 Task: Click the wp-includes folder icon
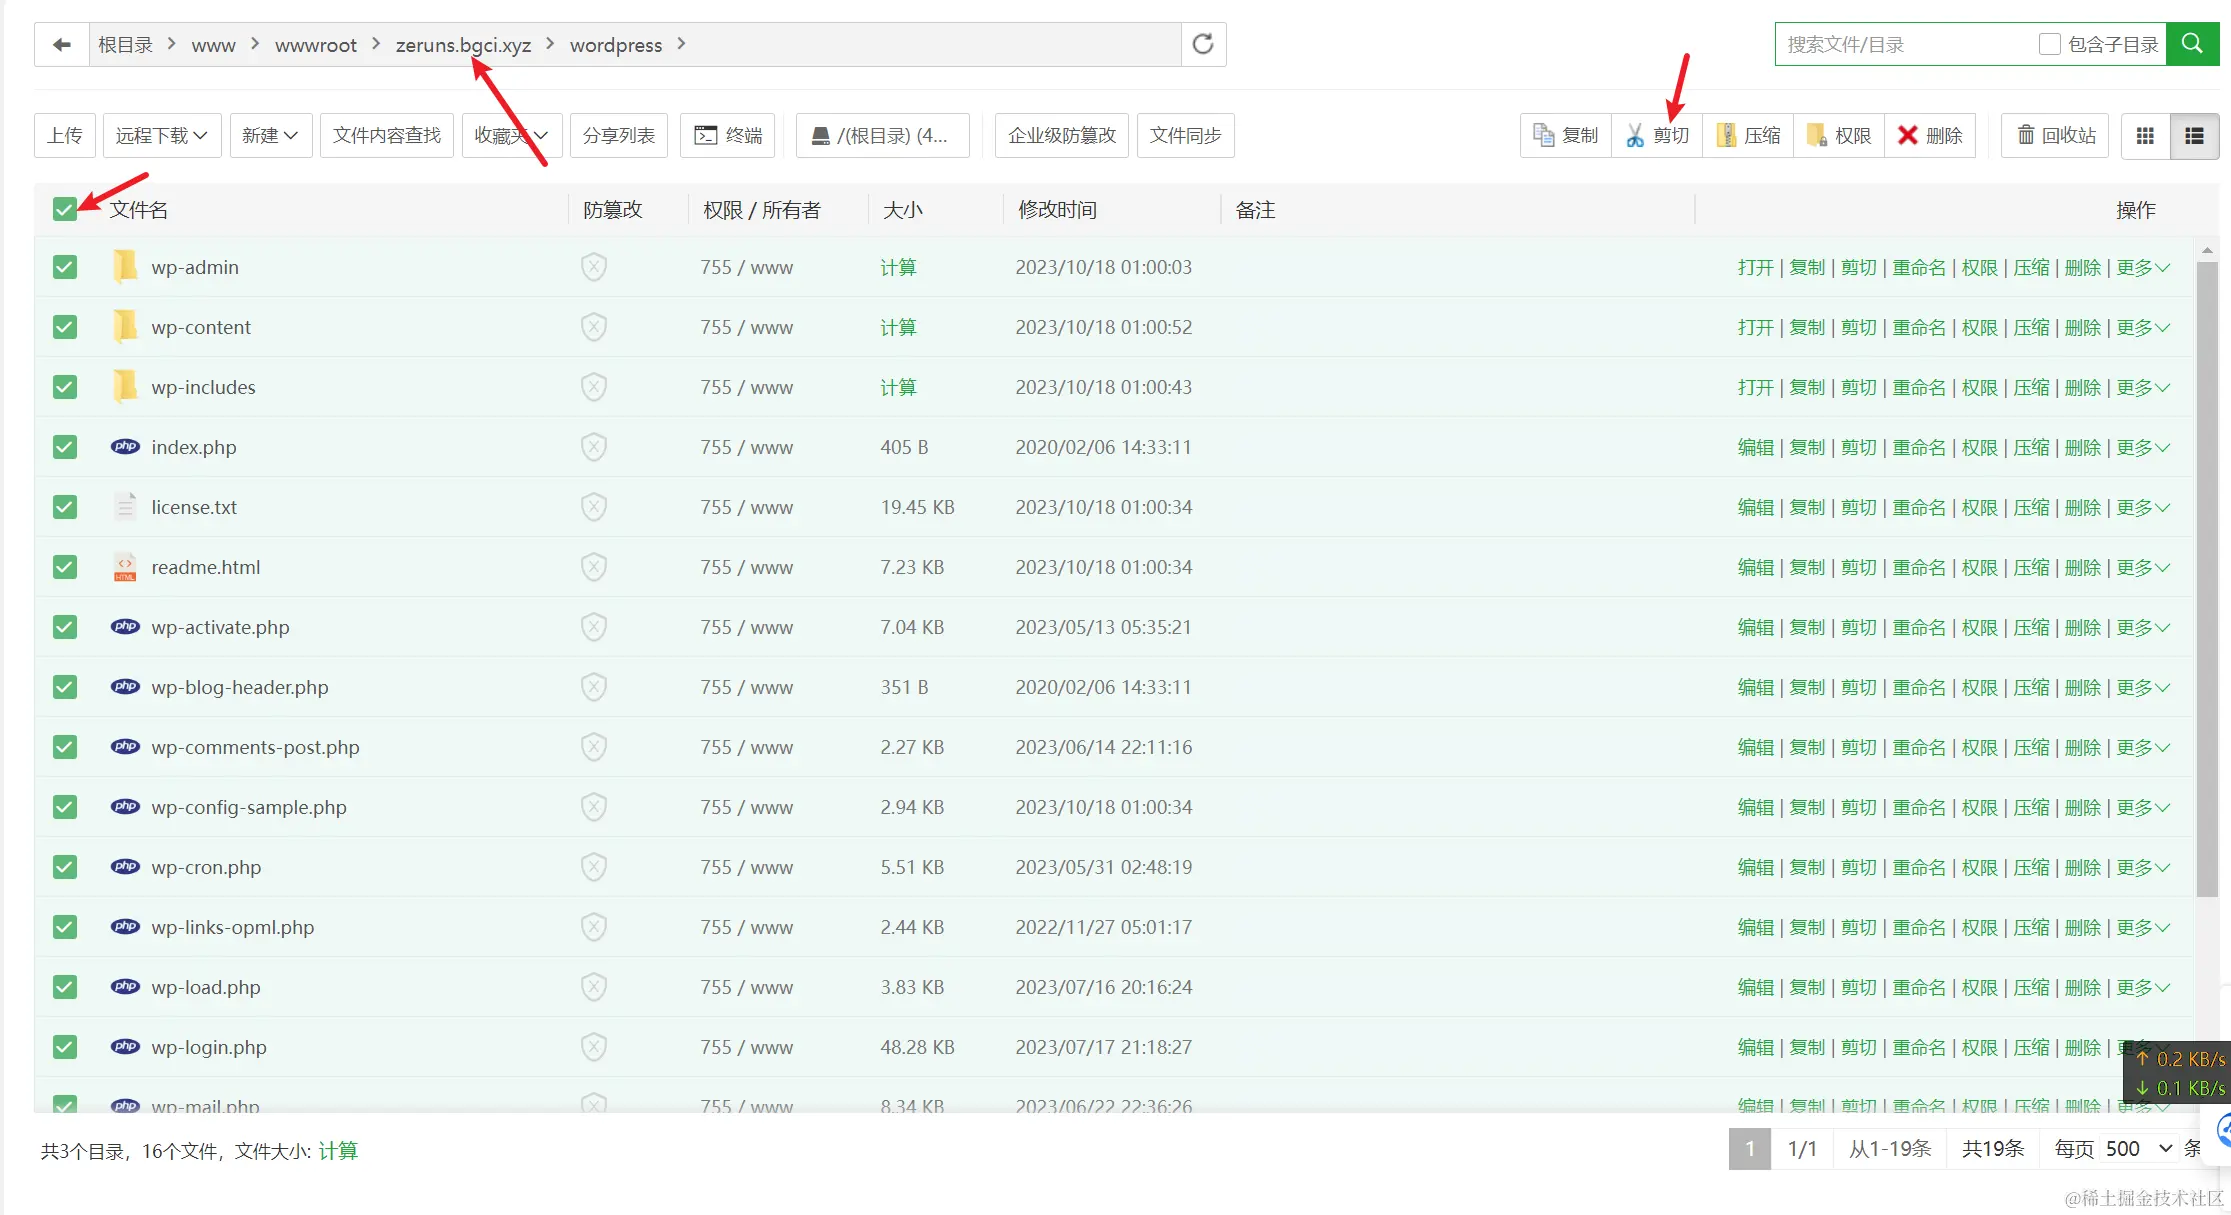[125, 386]
